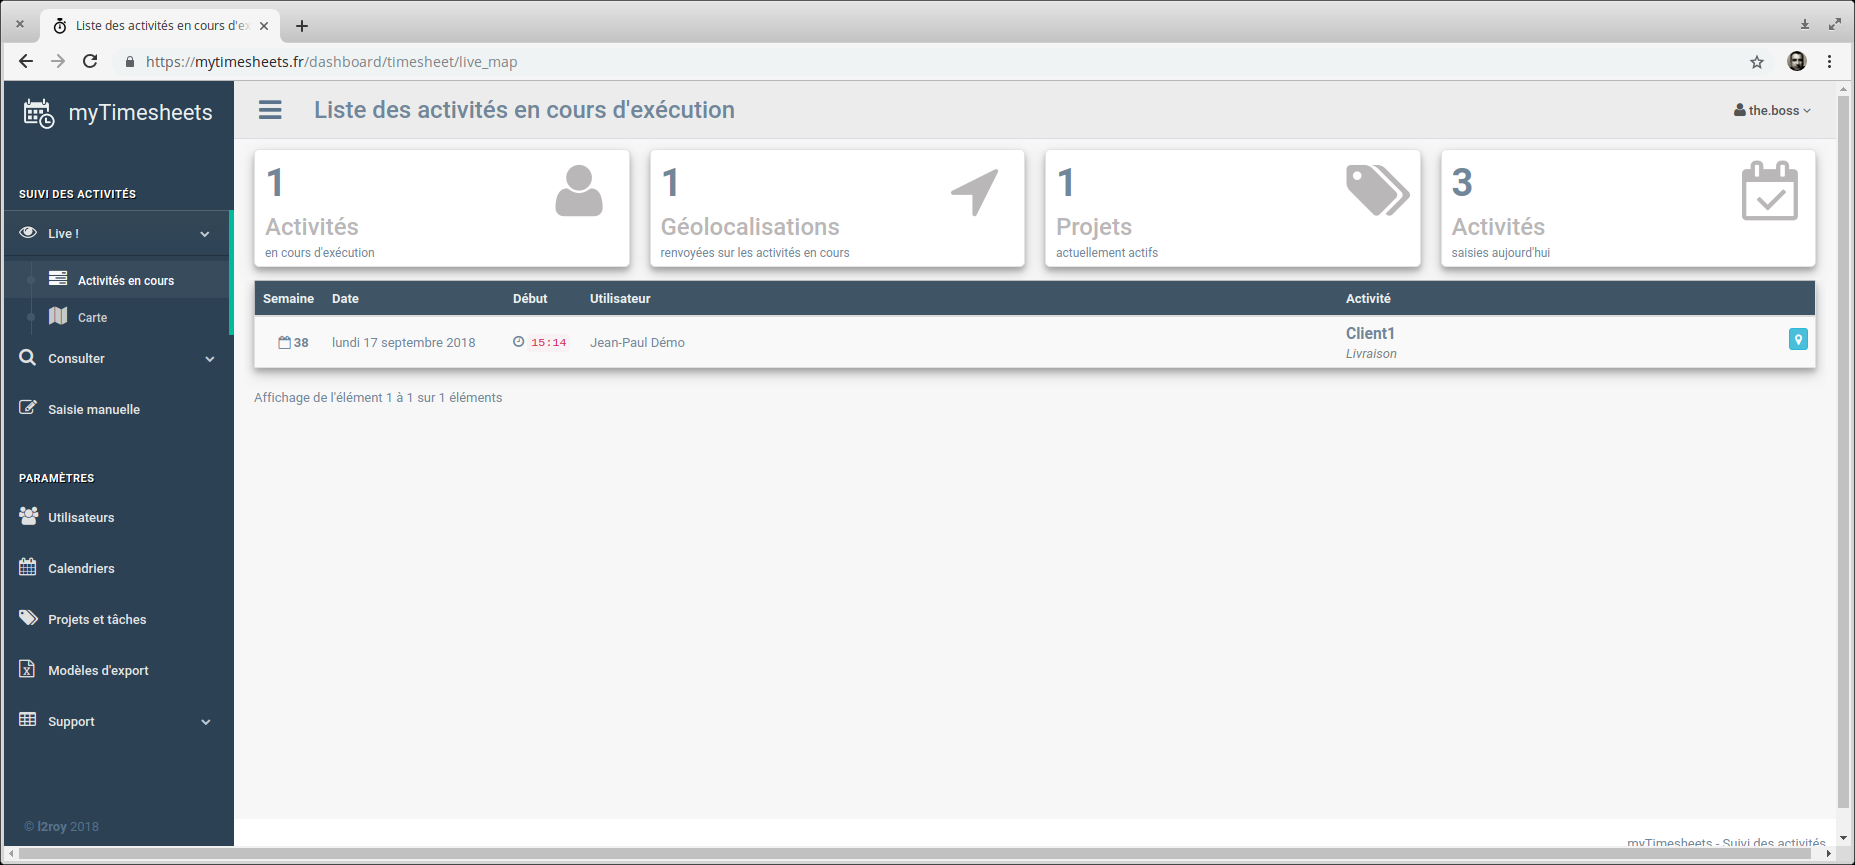Click the user silhouette icon in the Activités card

(579, 191)
